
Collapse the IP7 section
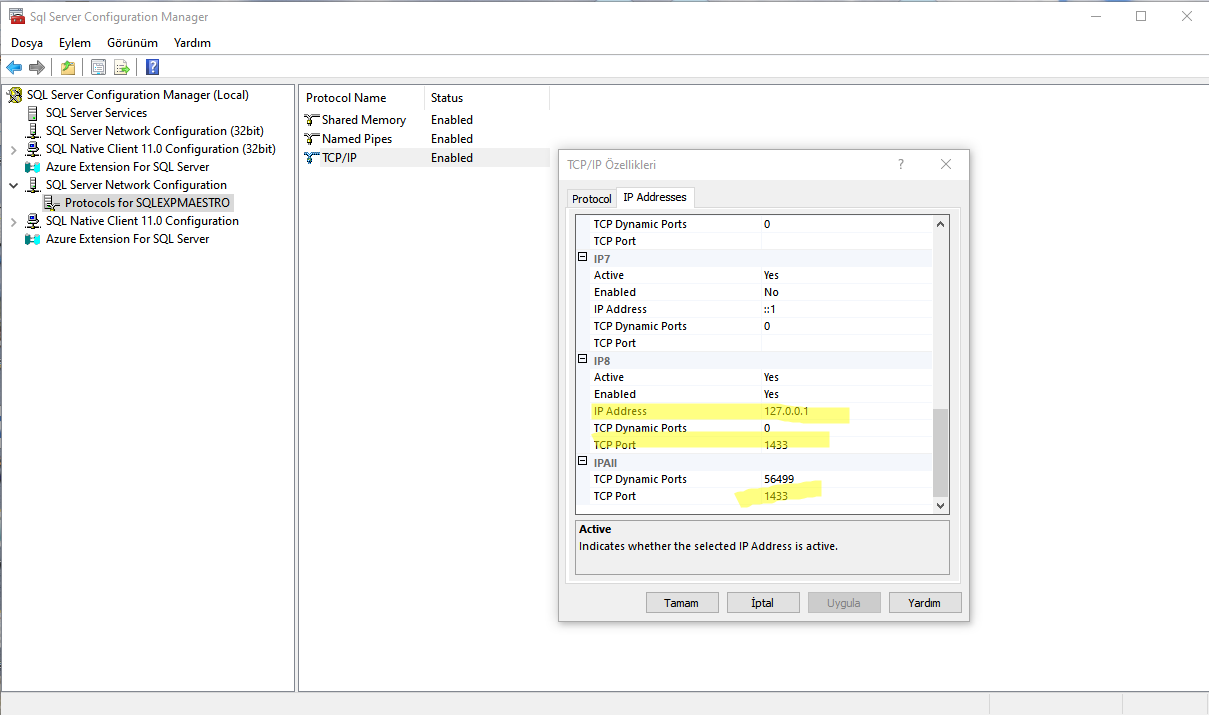coord(583,258)
